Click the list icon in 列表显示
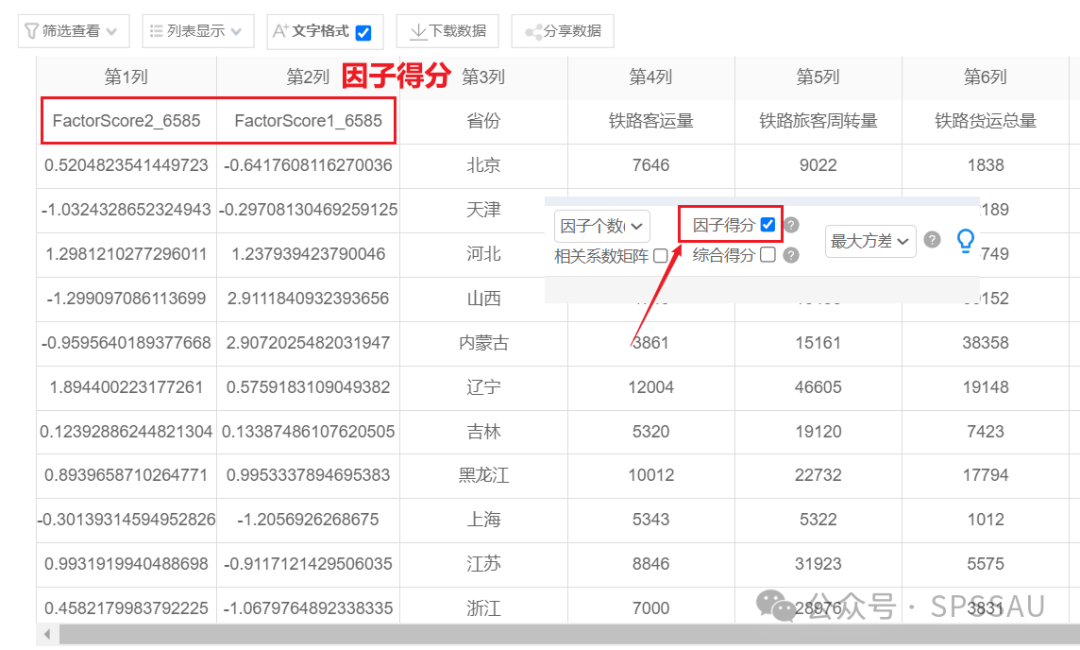 [156, 31]
